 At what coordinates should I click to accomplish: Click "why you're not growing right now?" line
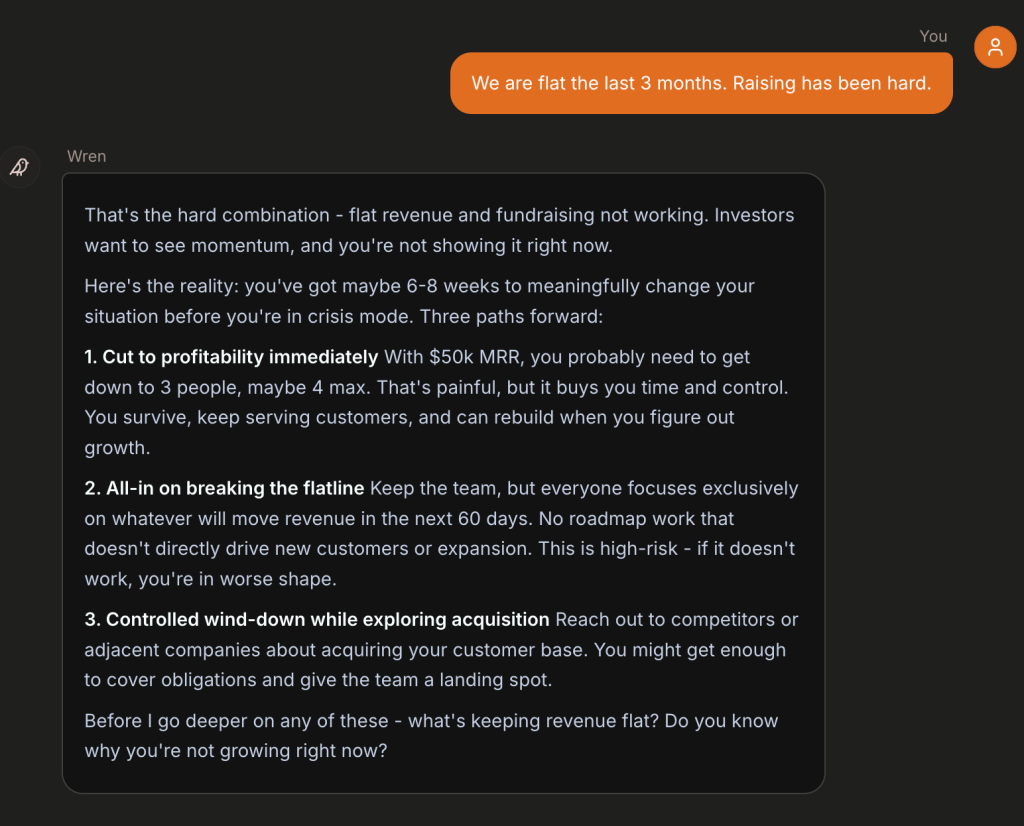[x=235, y=751]
